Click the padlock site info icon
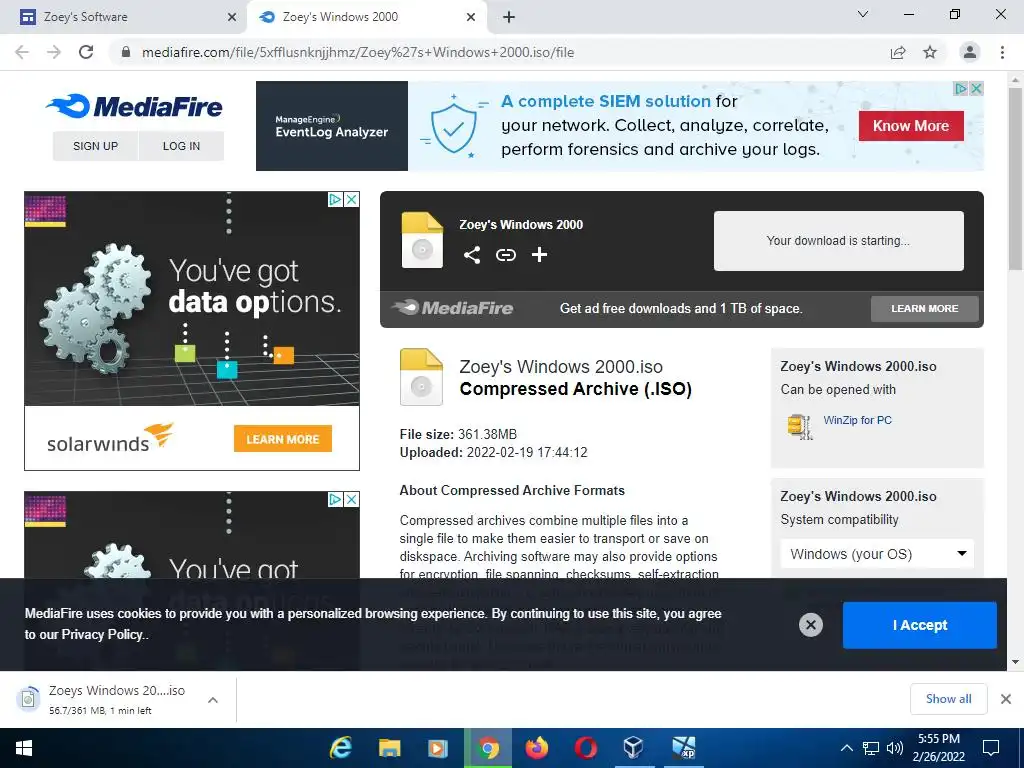 click(126, 52)
